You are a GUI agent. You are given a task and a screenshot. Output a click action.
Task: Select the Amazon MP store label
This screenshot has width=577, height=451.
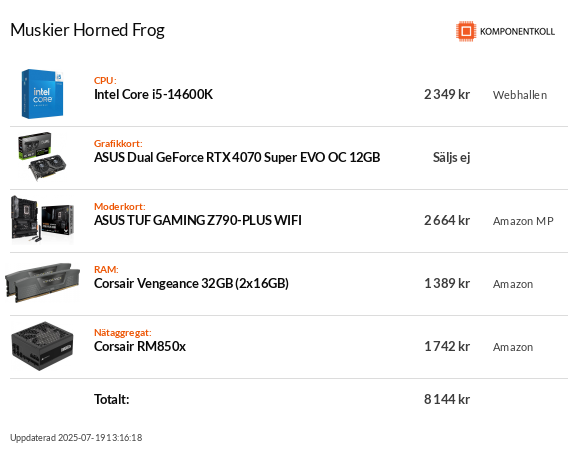[523, 221]
